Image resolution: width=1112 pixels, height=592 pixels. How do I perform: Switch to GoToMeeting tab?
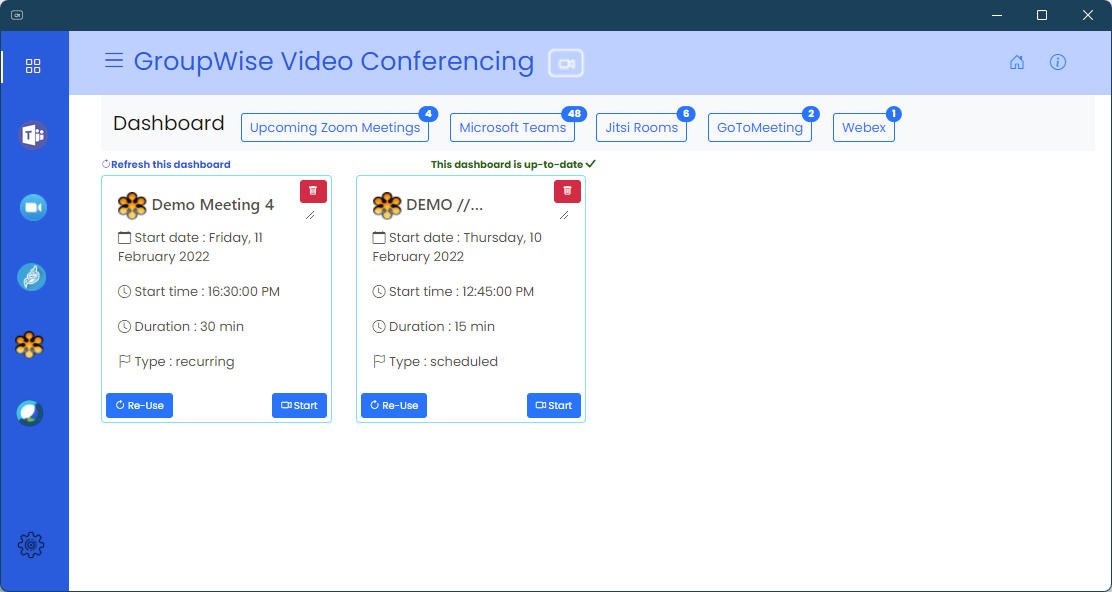click(x=760, y=128)
